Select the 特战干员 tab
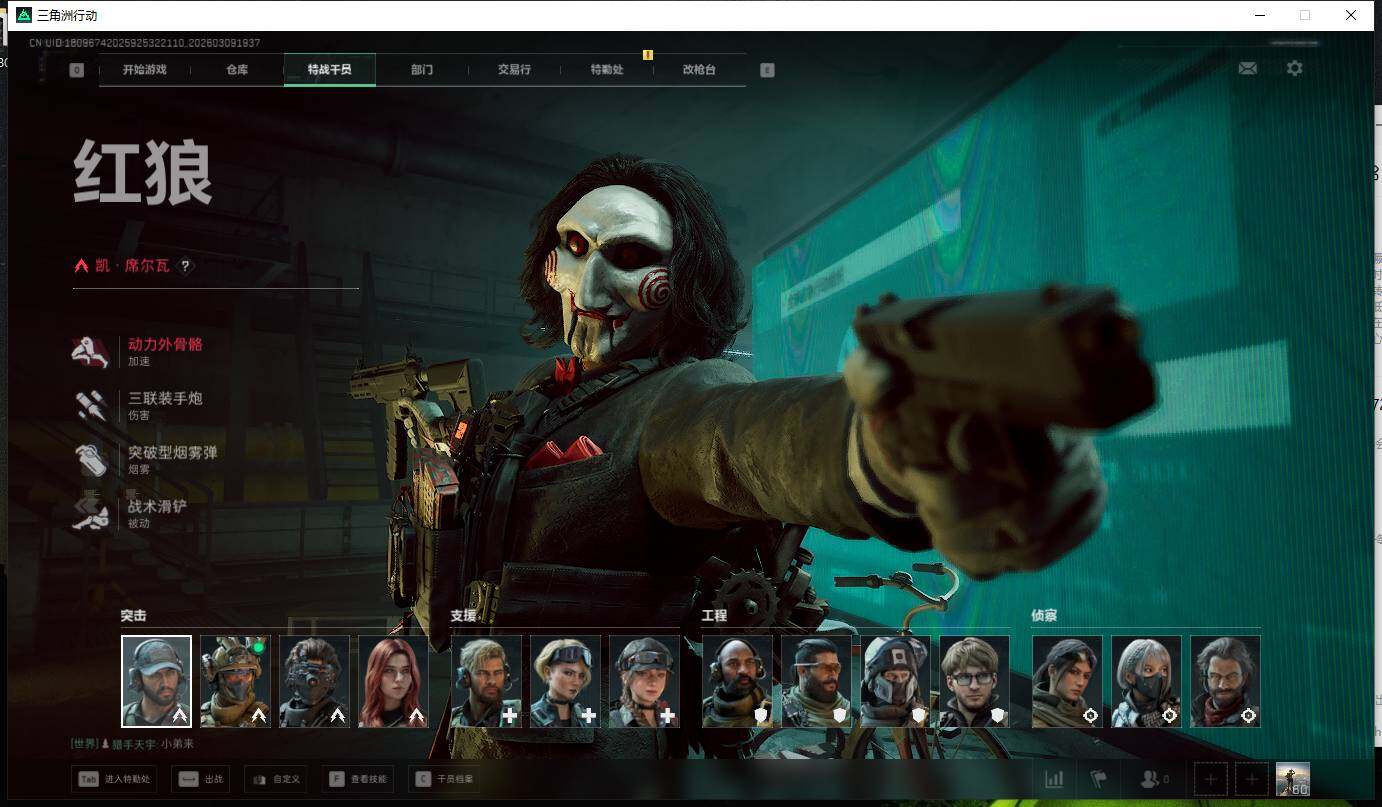This screenshot has height=807, width=1382. [x=329, y=70]
